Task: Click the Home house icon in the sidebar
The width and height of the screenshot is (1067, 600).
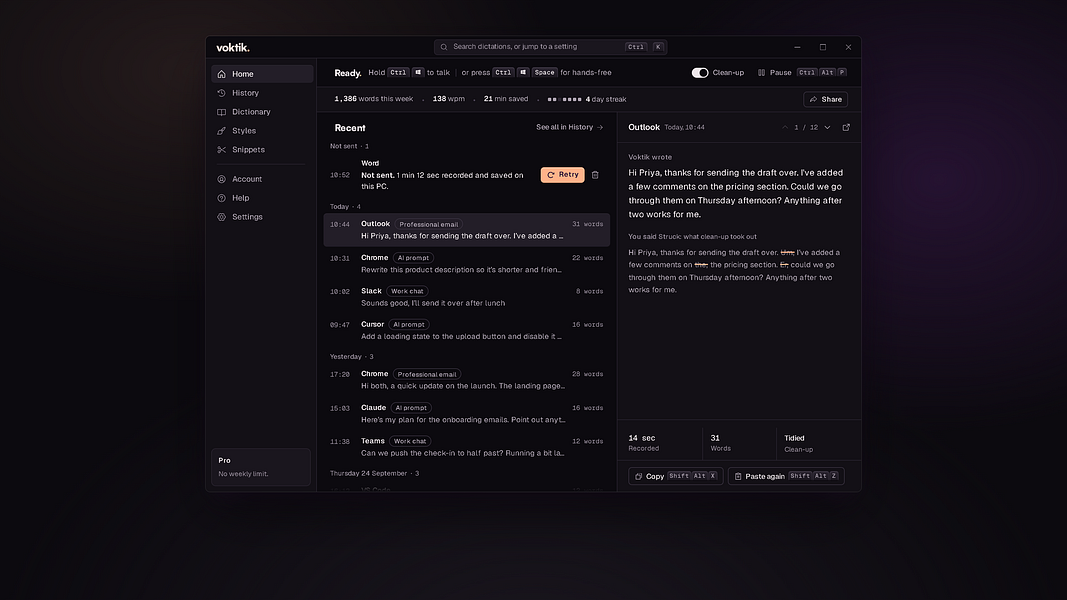Action: (x=221, y=74)
